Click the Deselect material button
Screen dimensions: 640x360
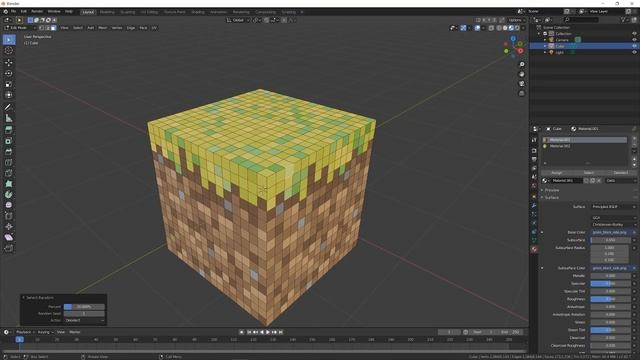(621, 173)
